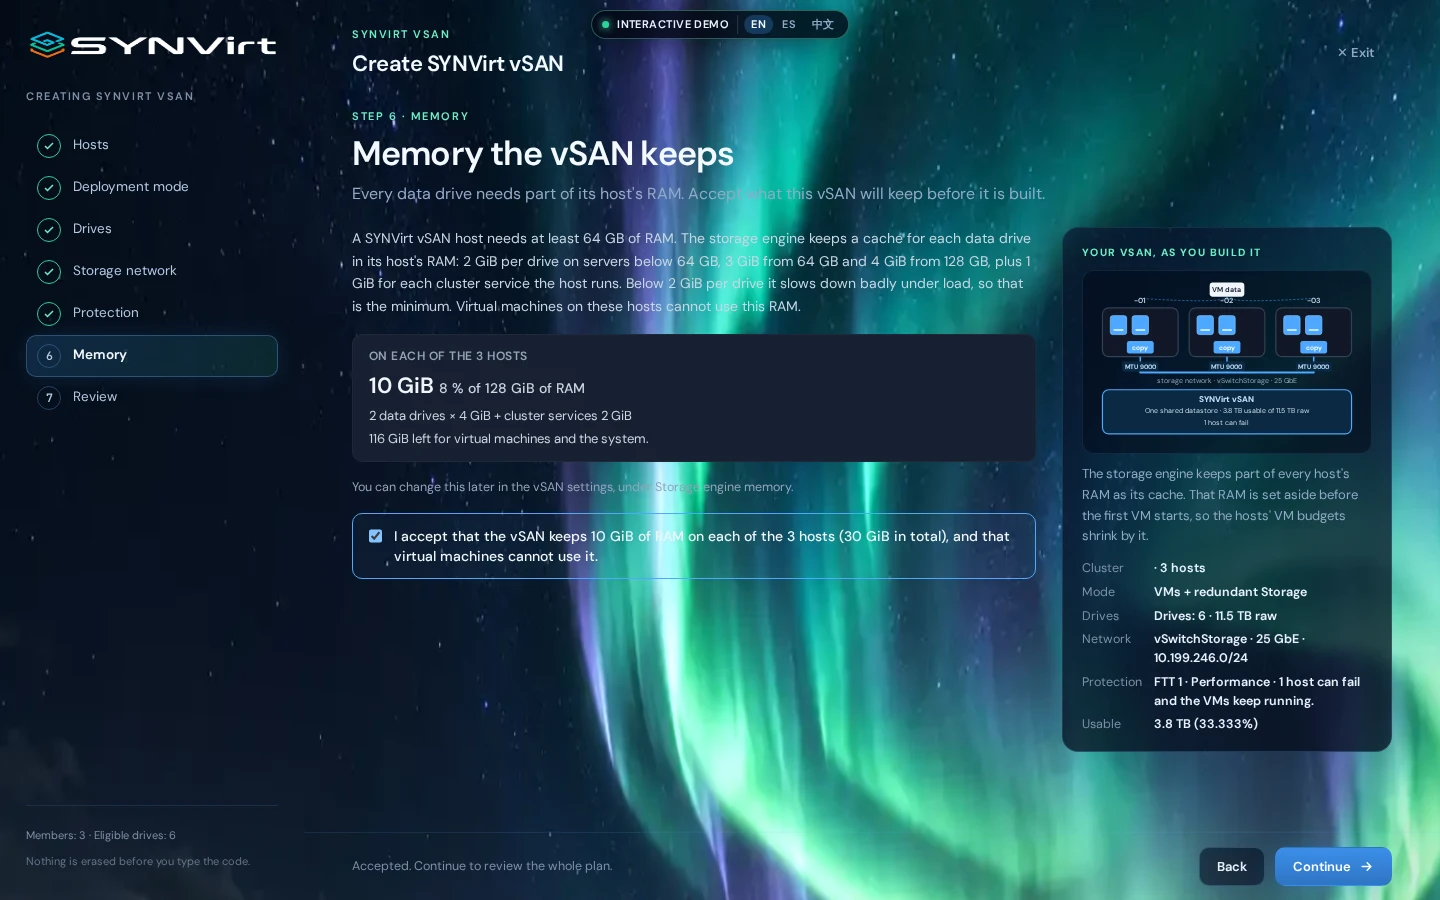Jump to Storage network step
1440x900 pixels.
point(152,271)
